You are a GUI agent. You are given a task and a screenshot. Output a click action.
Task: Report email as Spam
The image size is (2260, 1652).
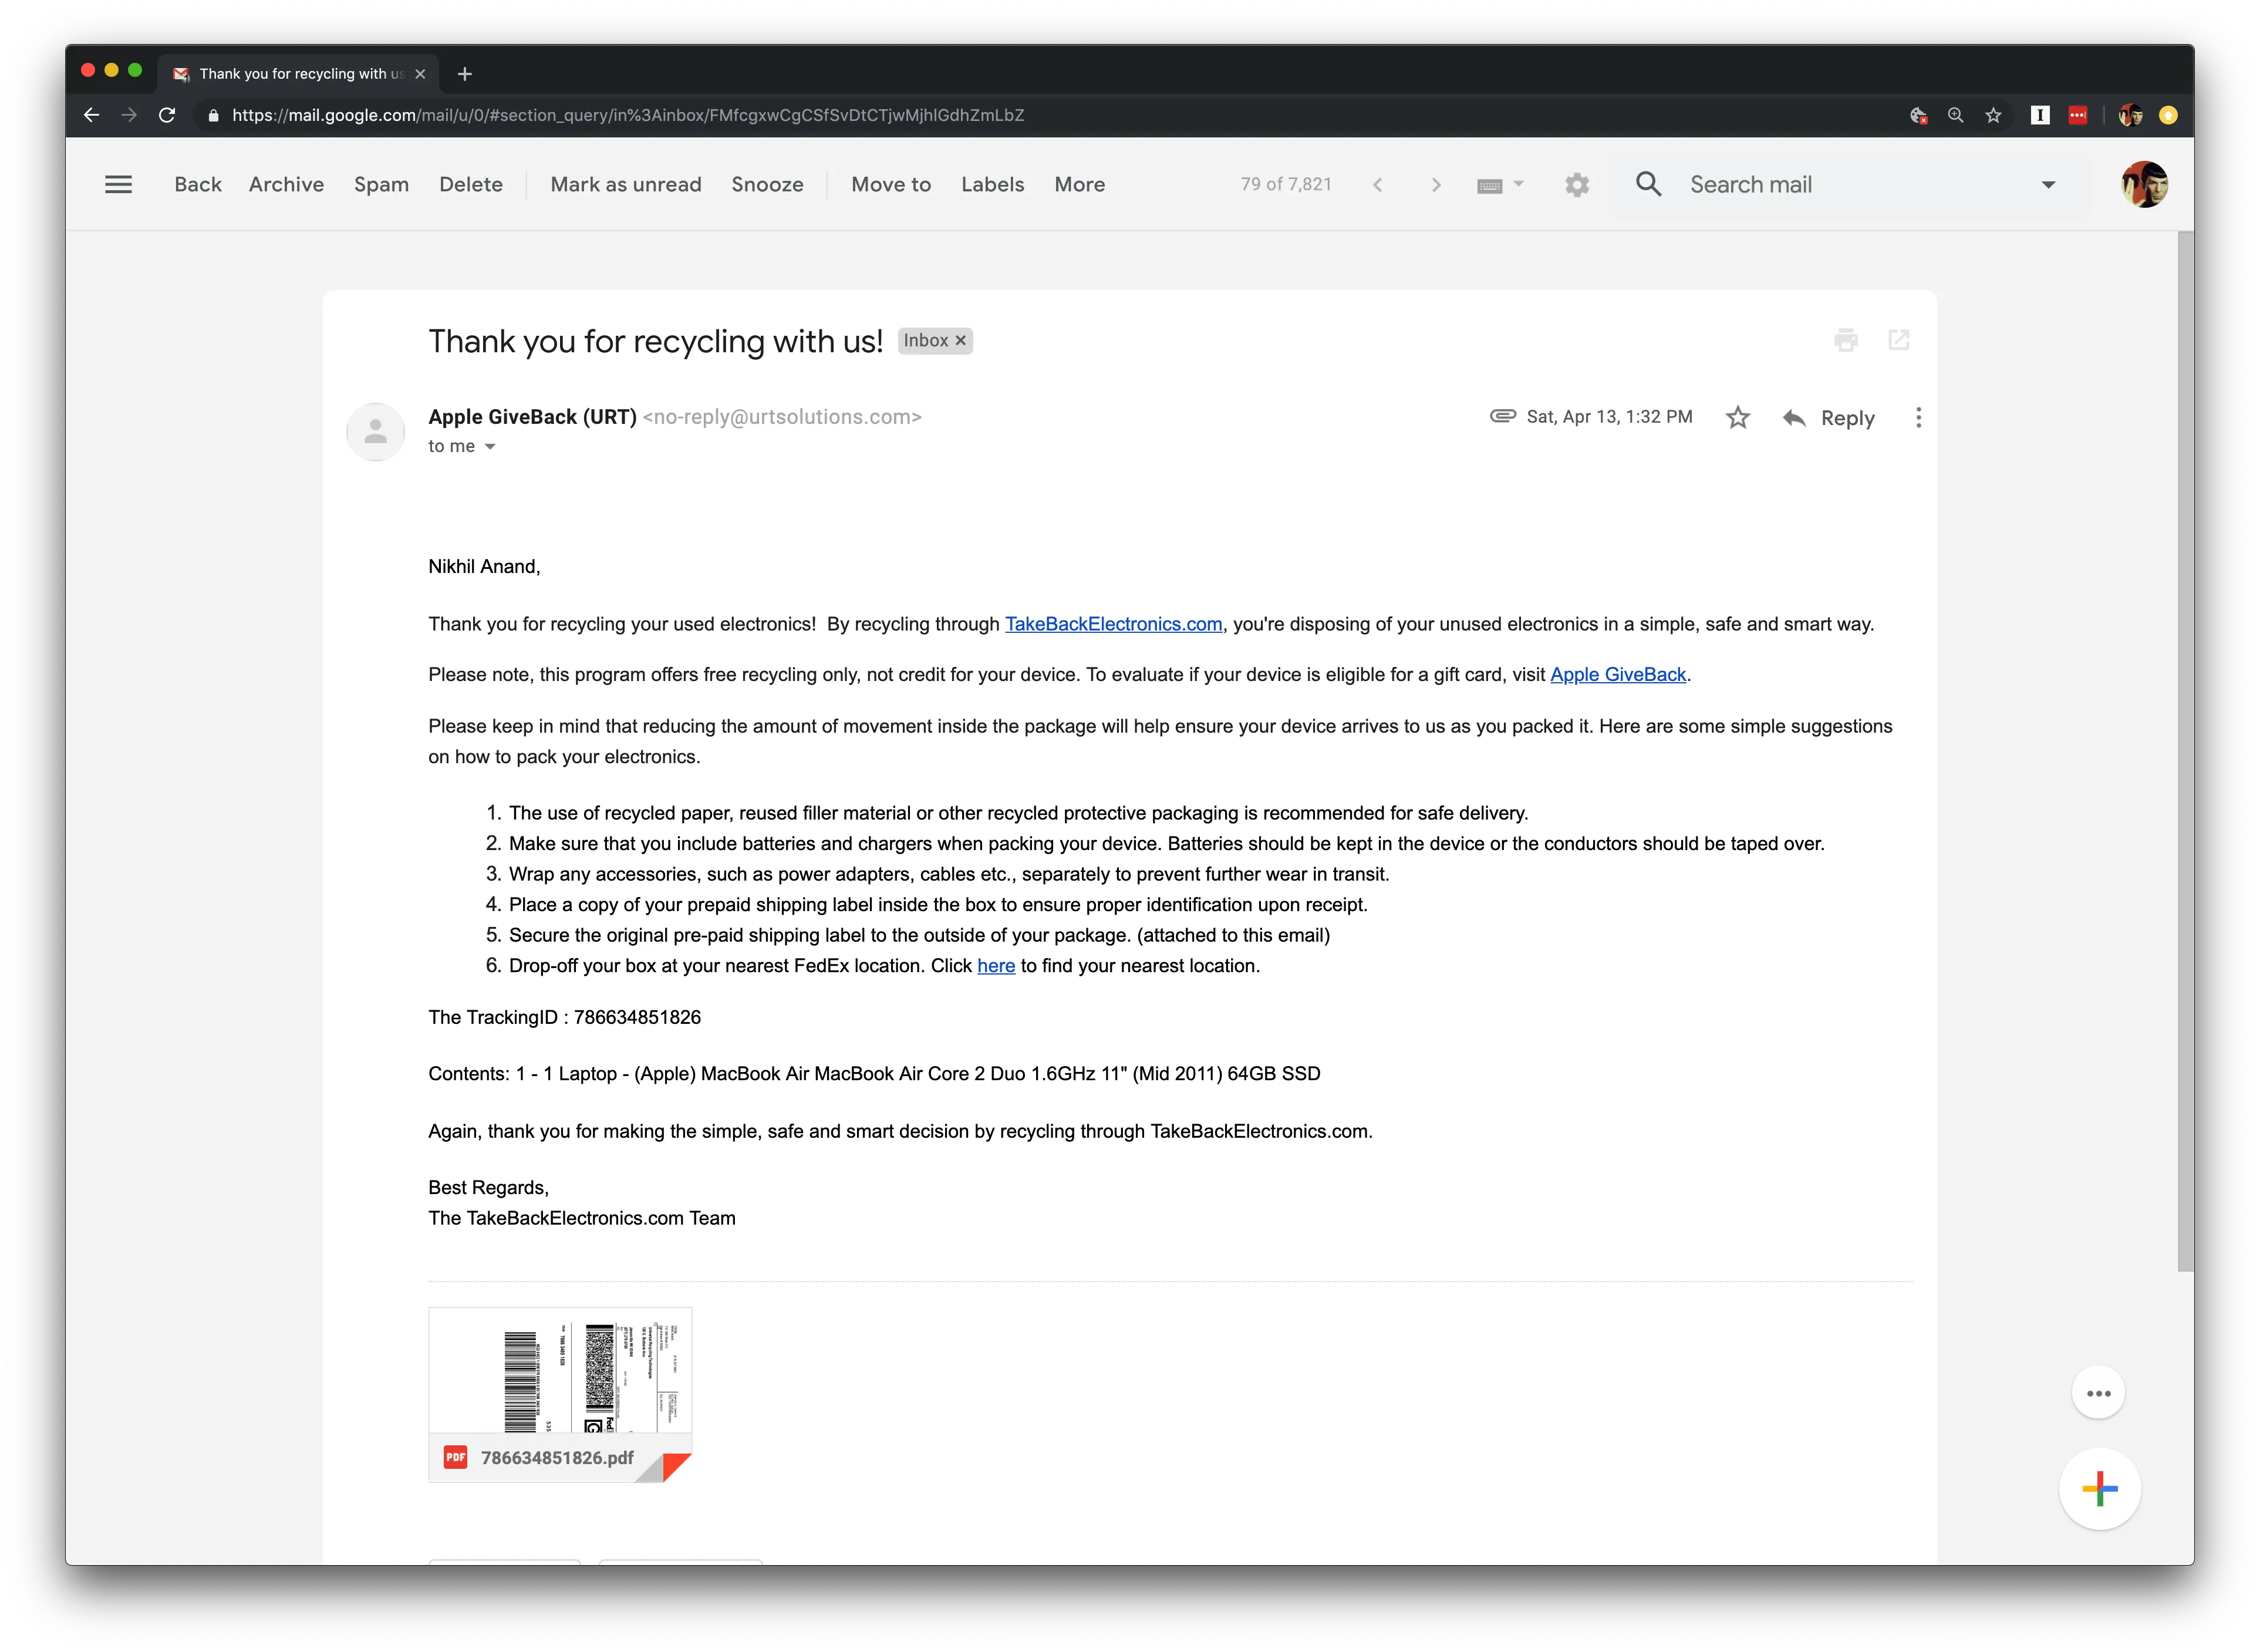[381, 184]
